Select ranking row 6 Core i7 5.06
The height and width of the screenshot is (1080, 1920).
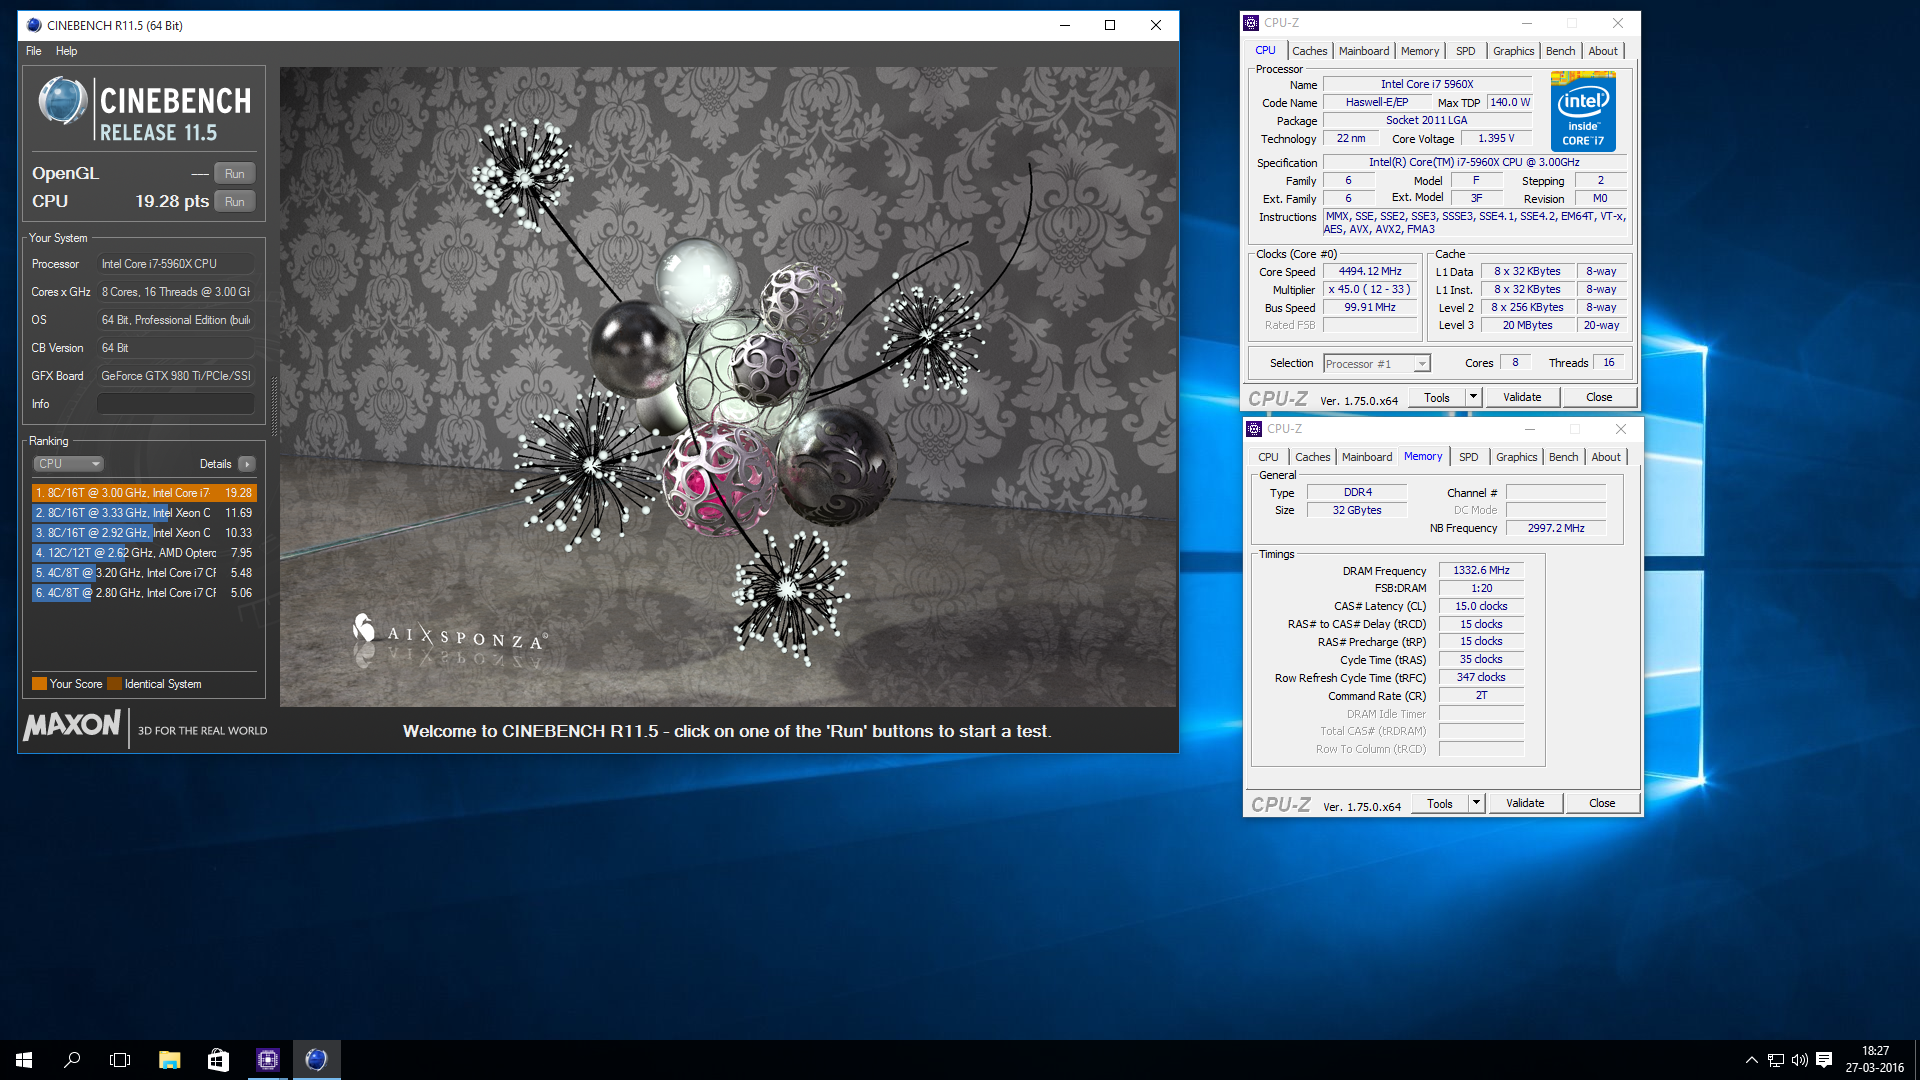[144, 593]
